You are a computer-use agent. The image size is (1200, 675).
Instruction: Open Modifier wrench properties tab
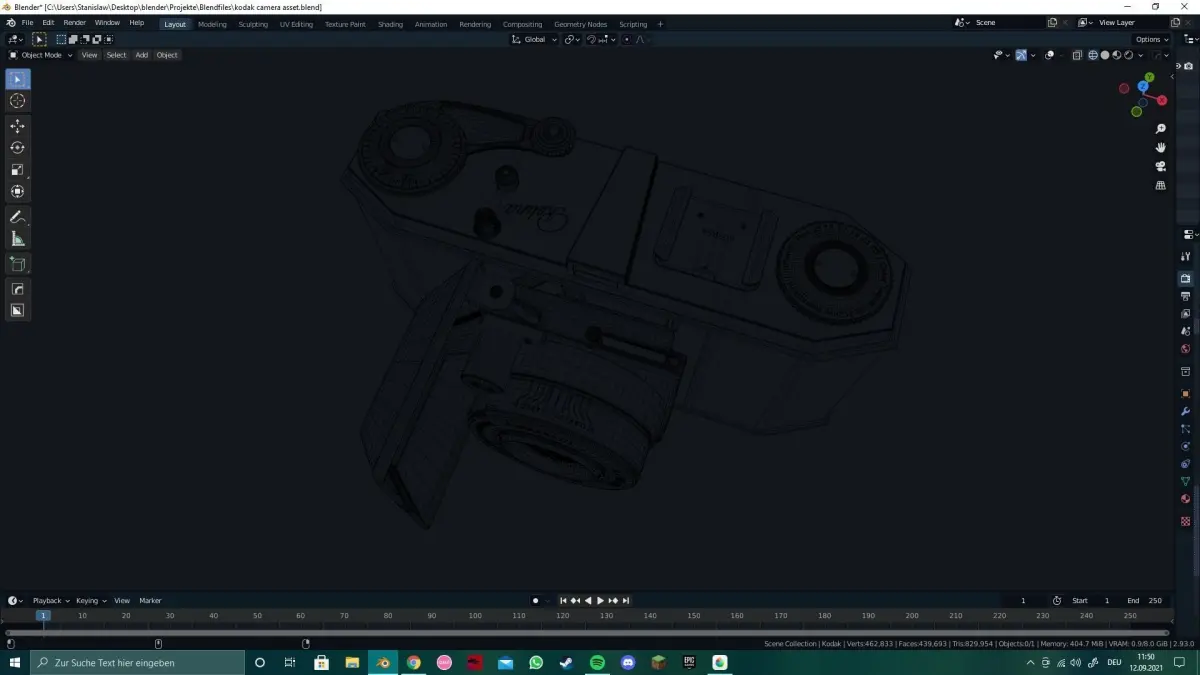point(1186,411)
